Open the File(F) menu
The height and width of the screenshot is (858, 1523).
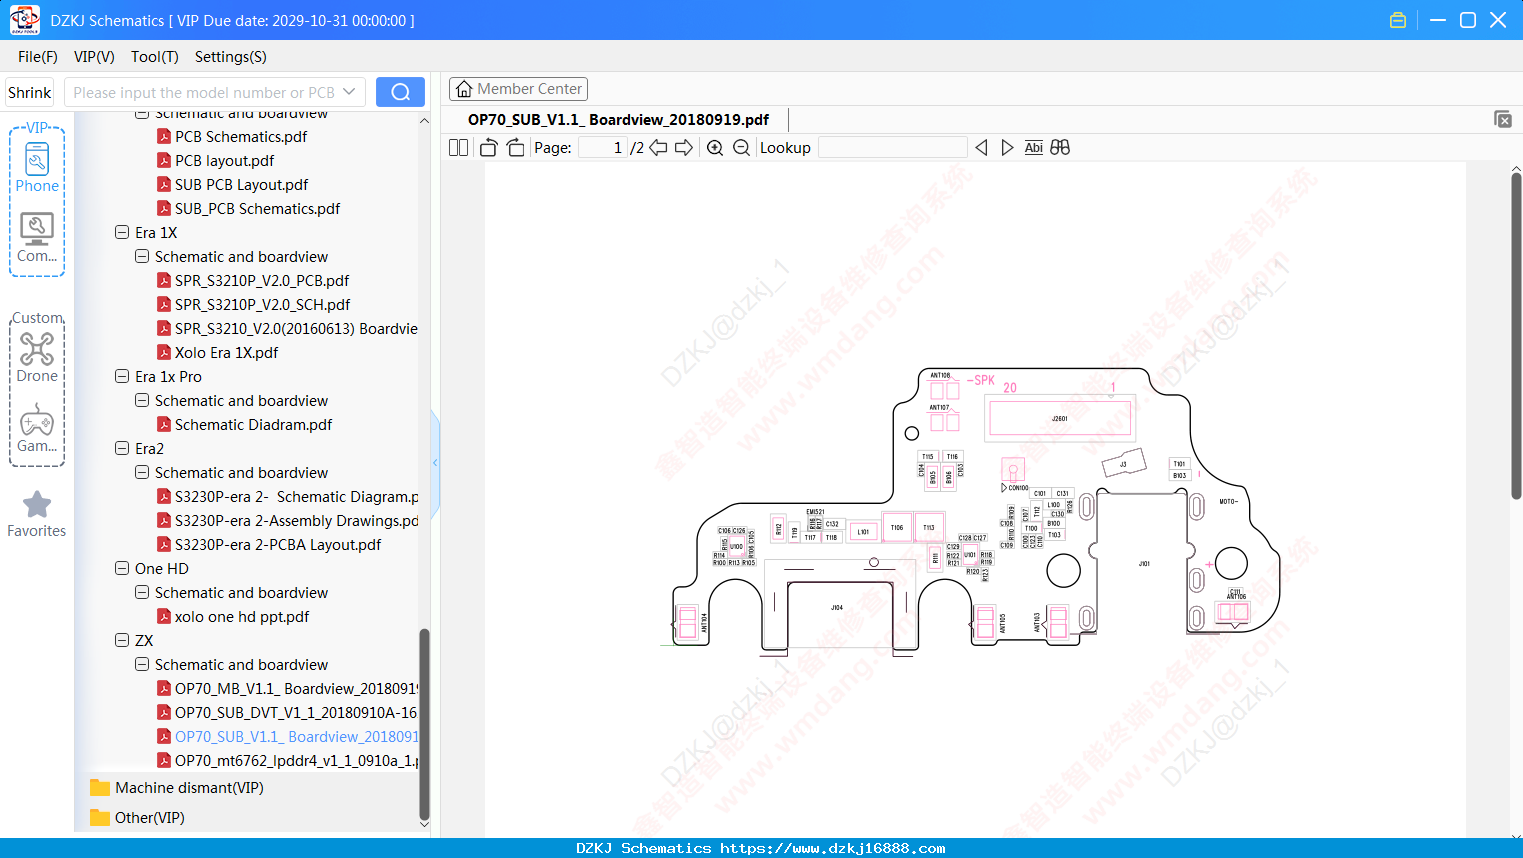[38, 57]
